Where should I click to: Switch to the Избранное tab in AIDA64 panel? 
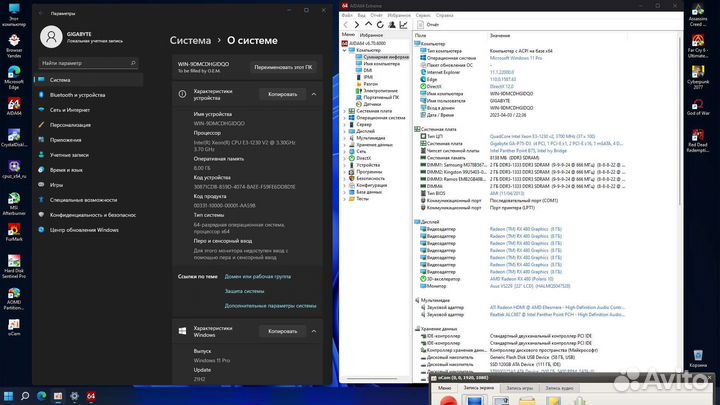click(371, 35)
